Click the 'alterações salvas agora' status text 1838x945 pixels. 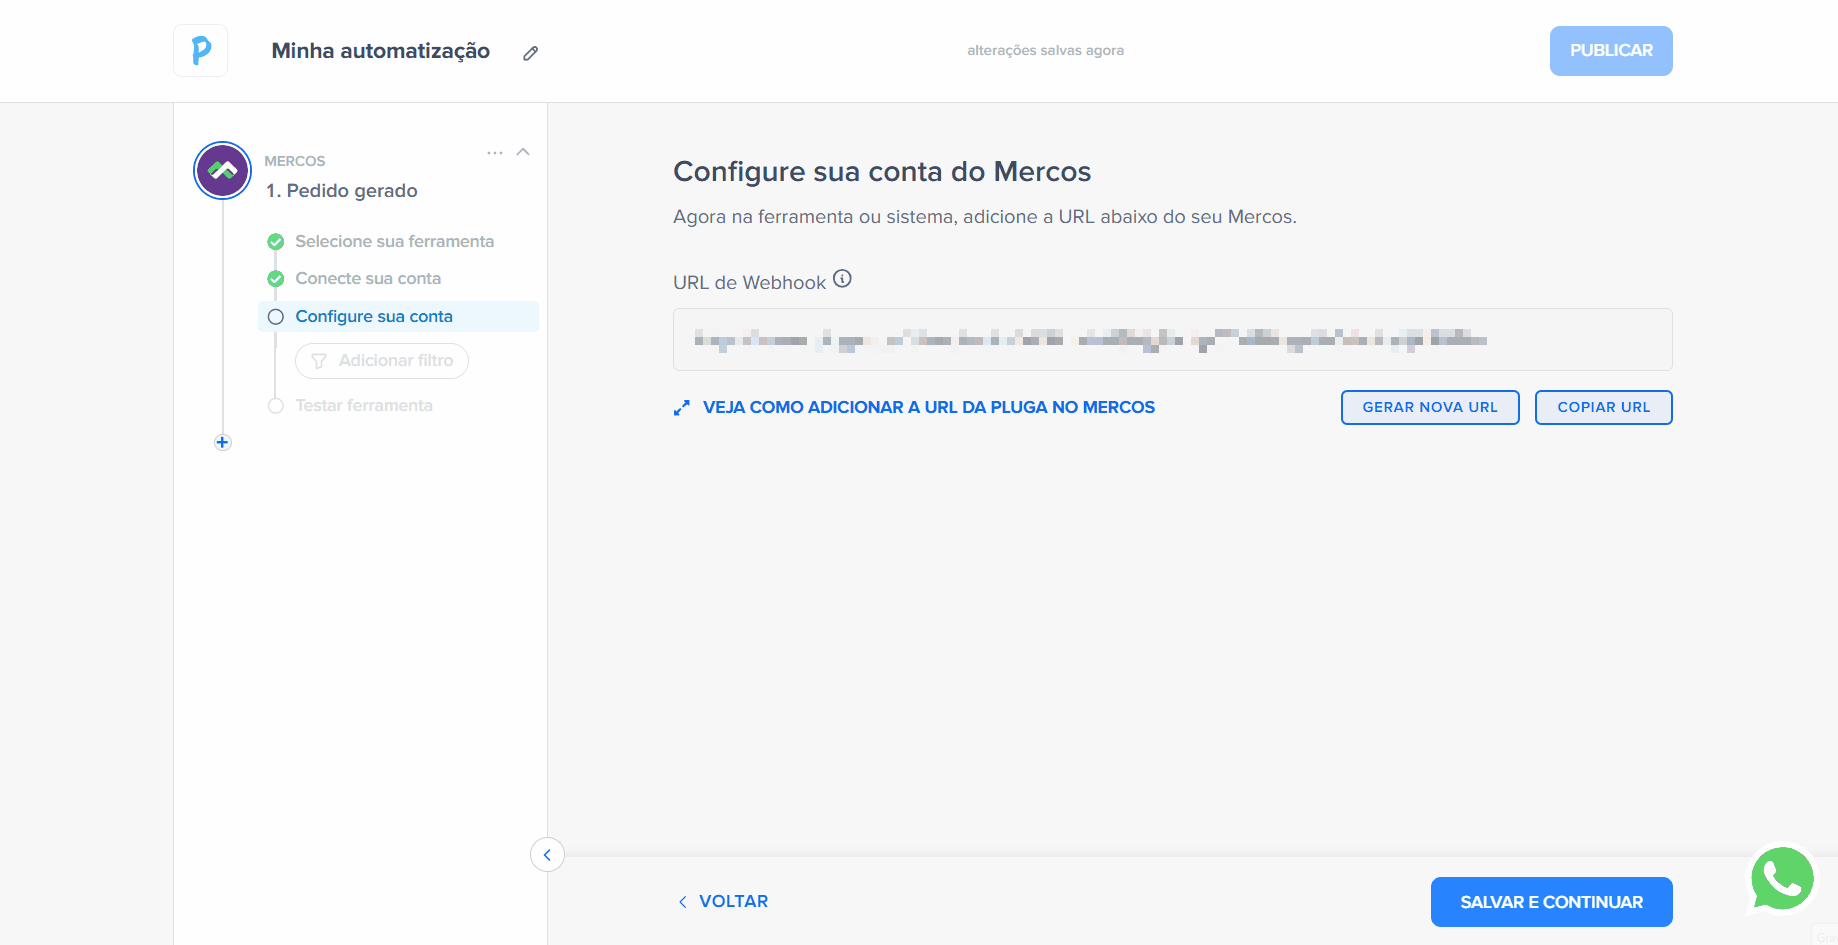coord(1045,50)
